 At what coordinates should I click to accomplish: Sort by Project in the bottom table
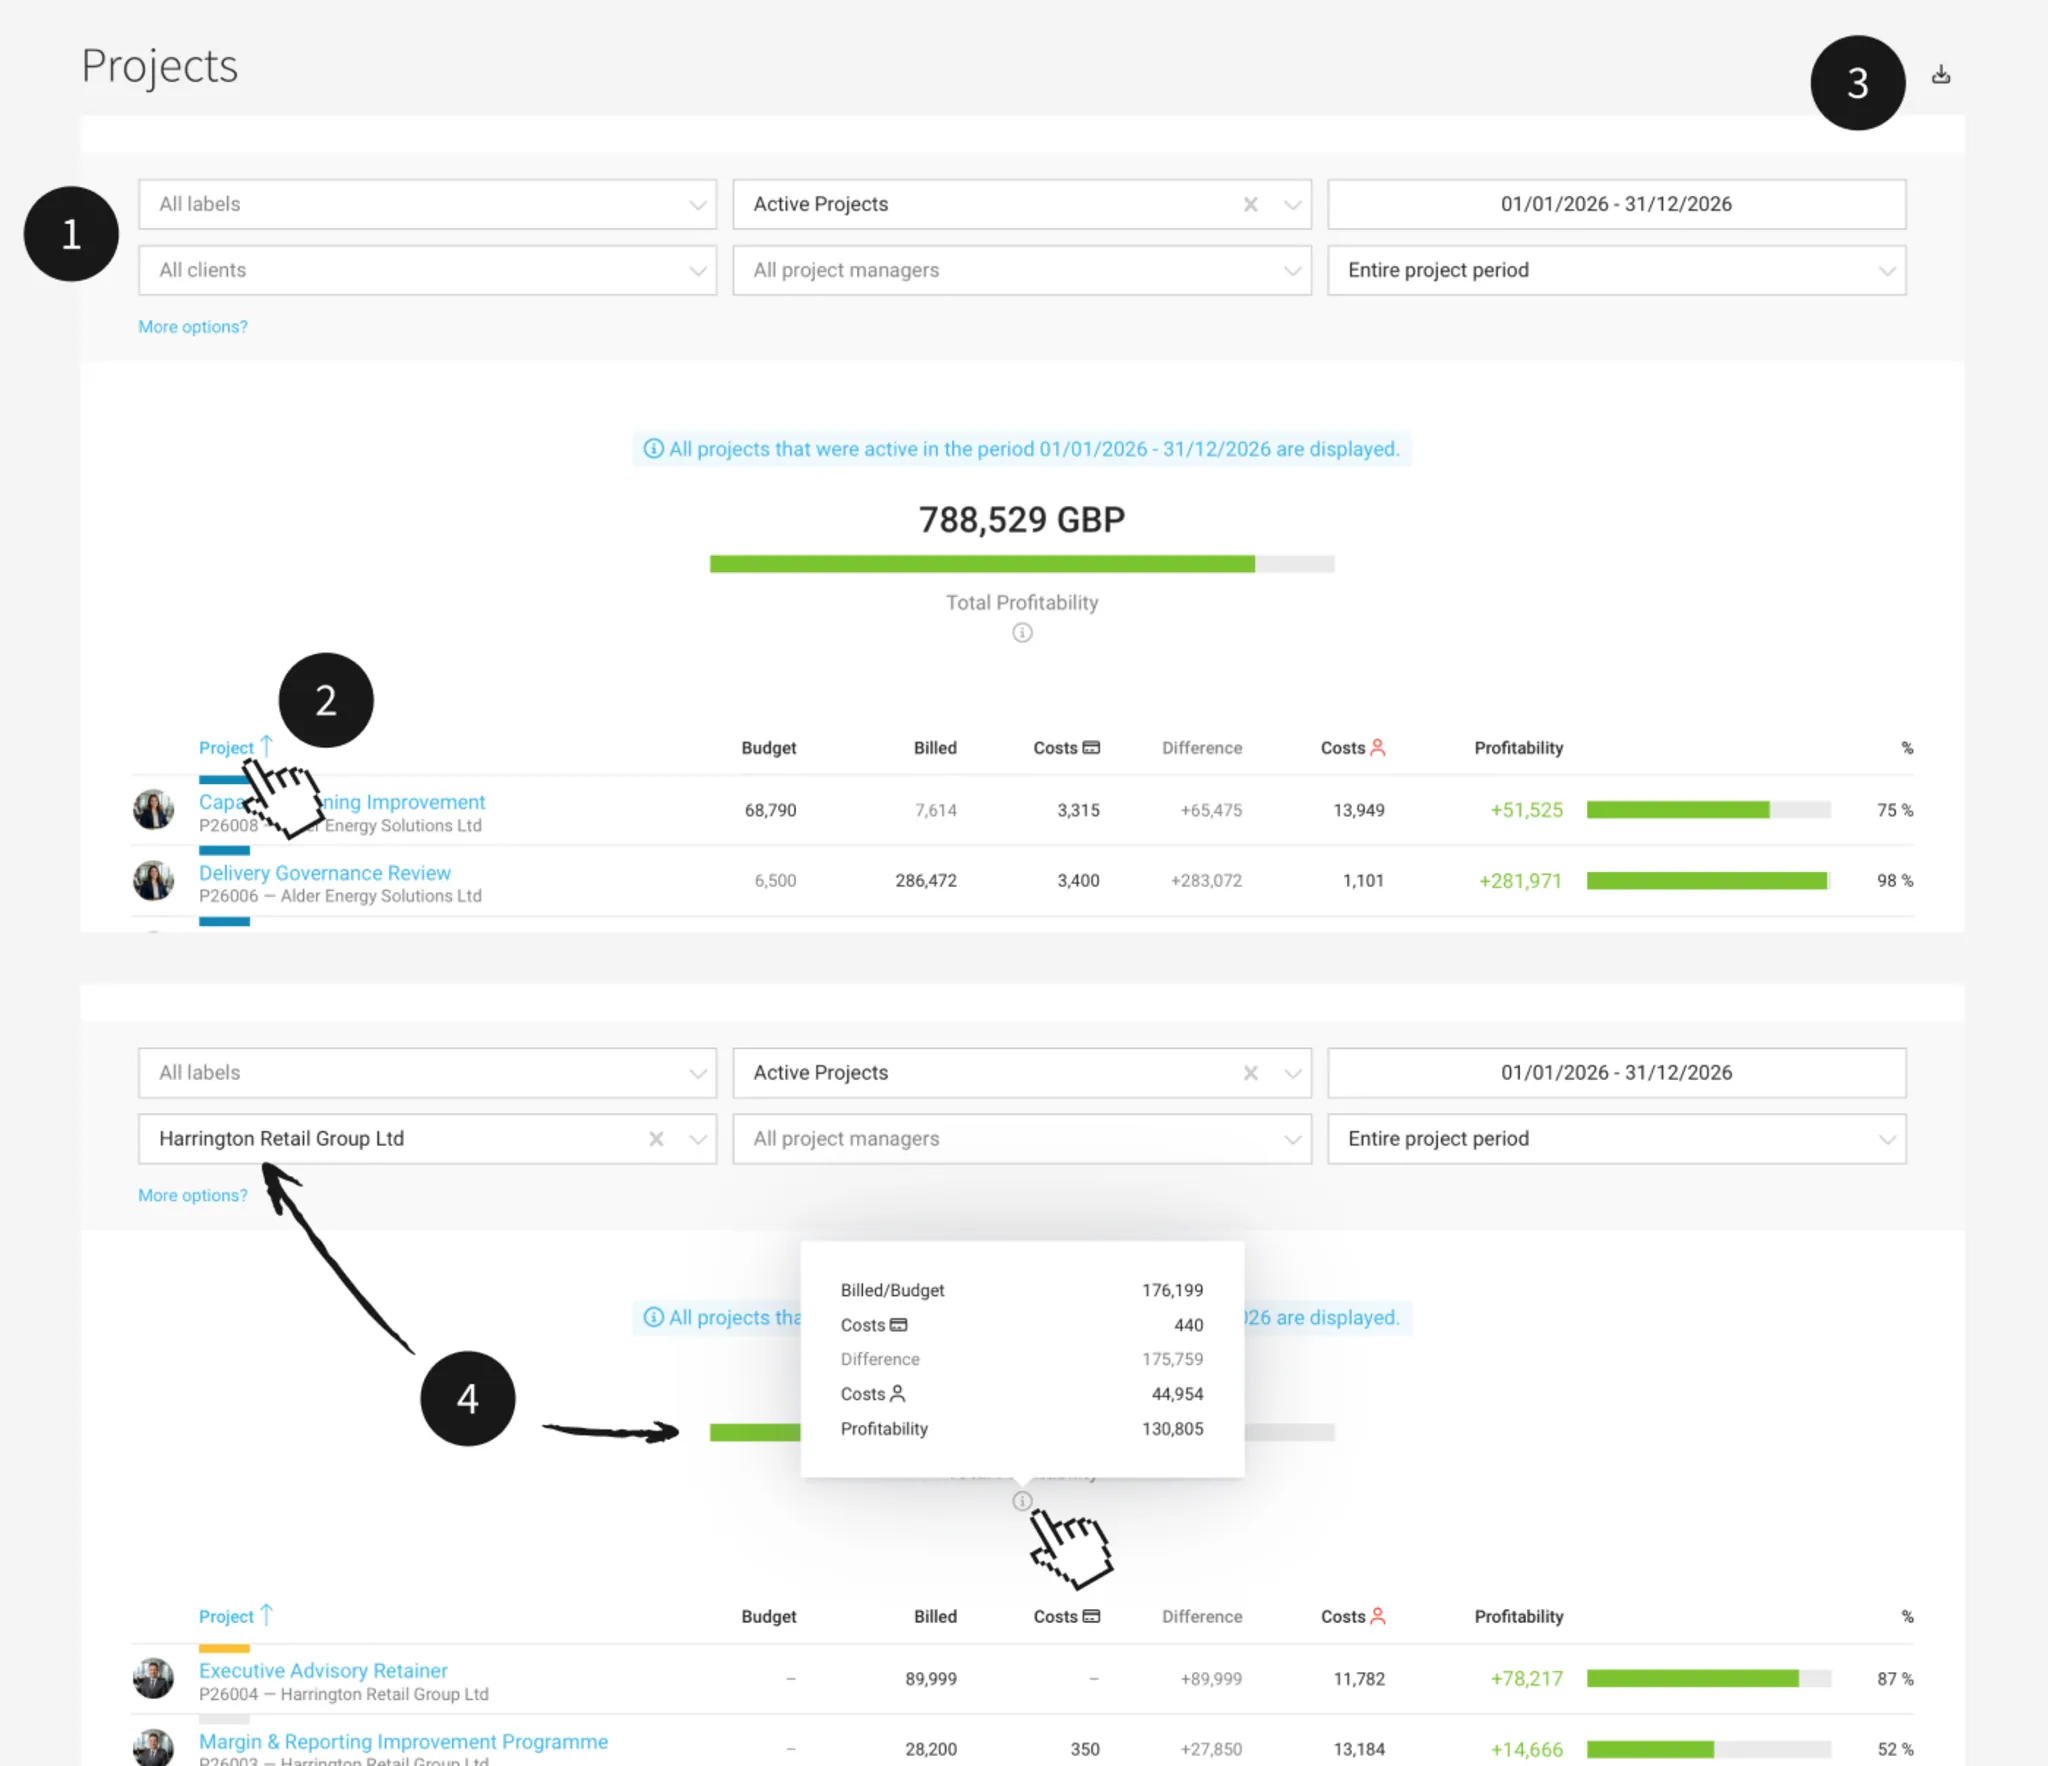236,1617
